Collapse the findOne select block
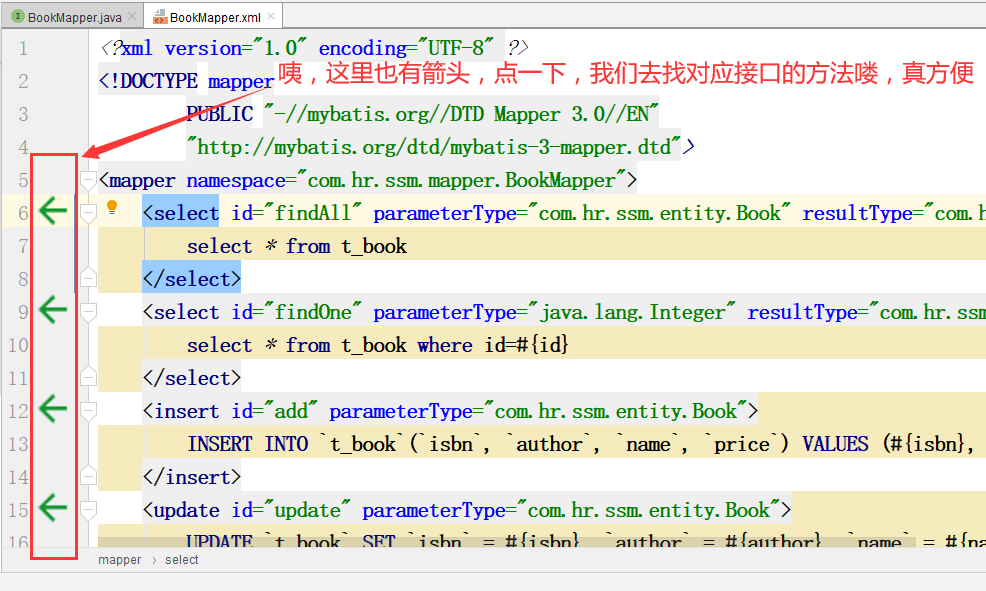Screen dimensions: 986x591 (88, 311)
